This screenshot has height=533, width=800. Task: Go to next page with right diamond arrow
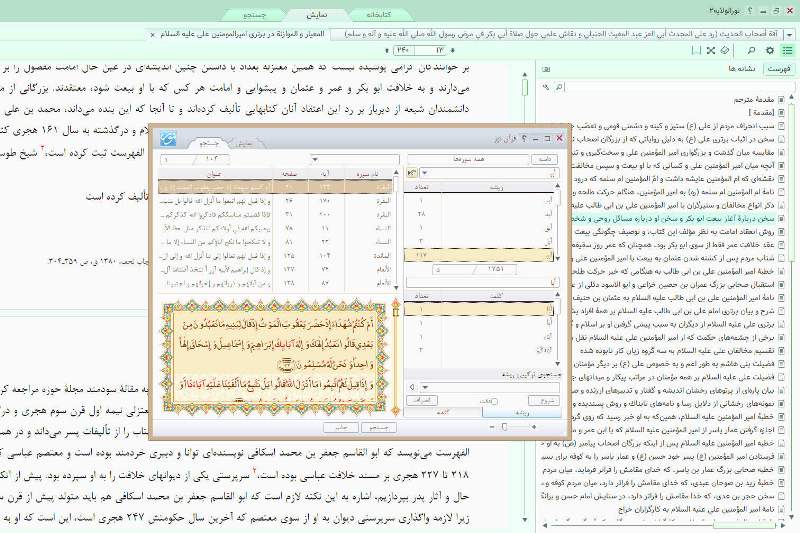pyautogui.click(x=453, y=50)
